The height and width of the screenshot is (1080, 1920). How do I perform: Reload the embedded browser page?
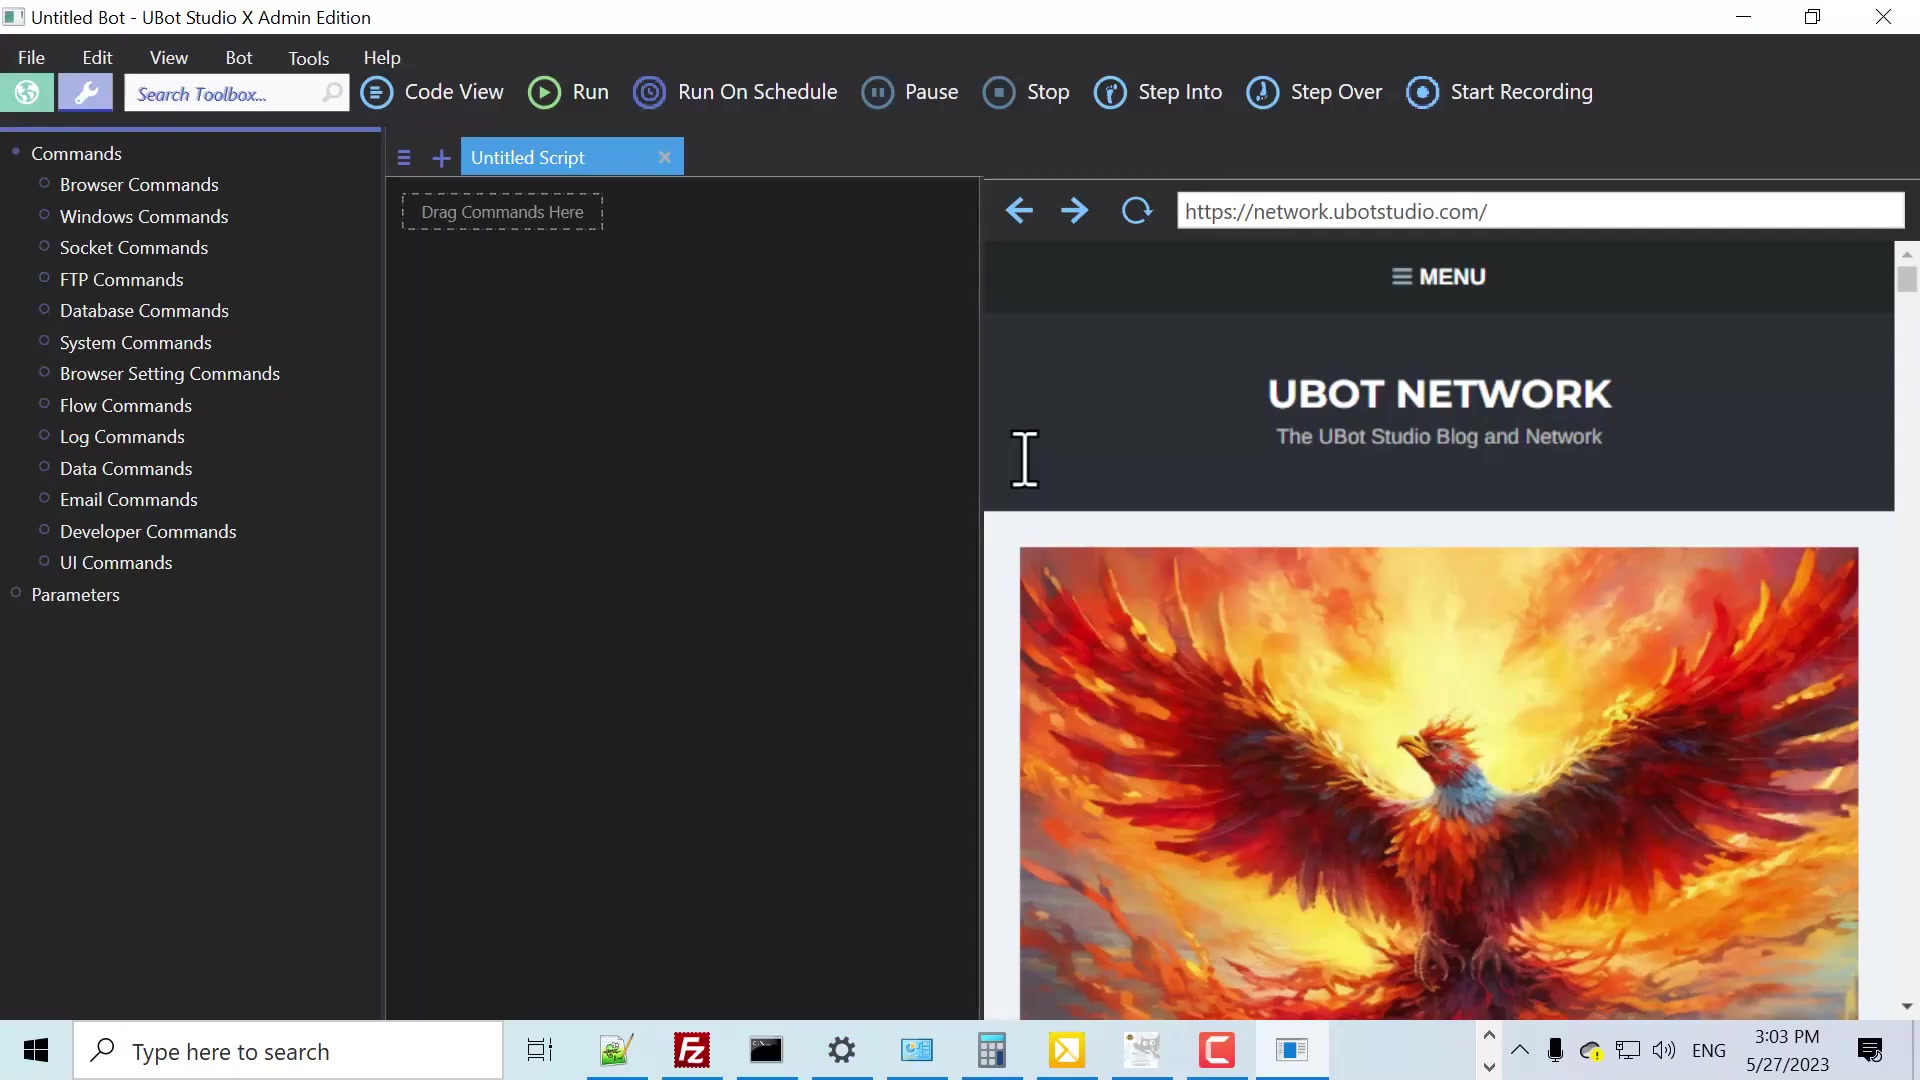point(1137,211)
